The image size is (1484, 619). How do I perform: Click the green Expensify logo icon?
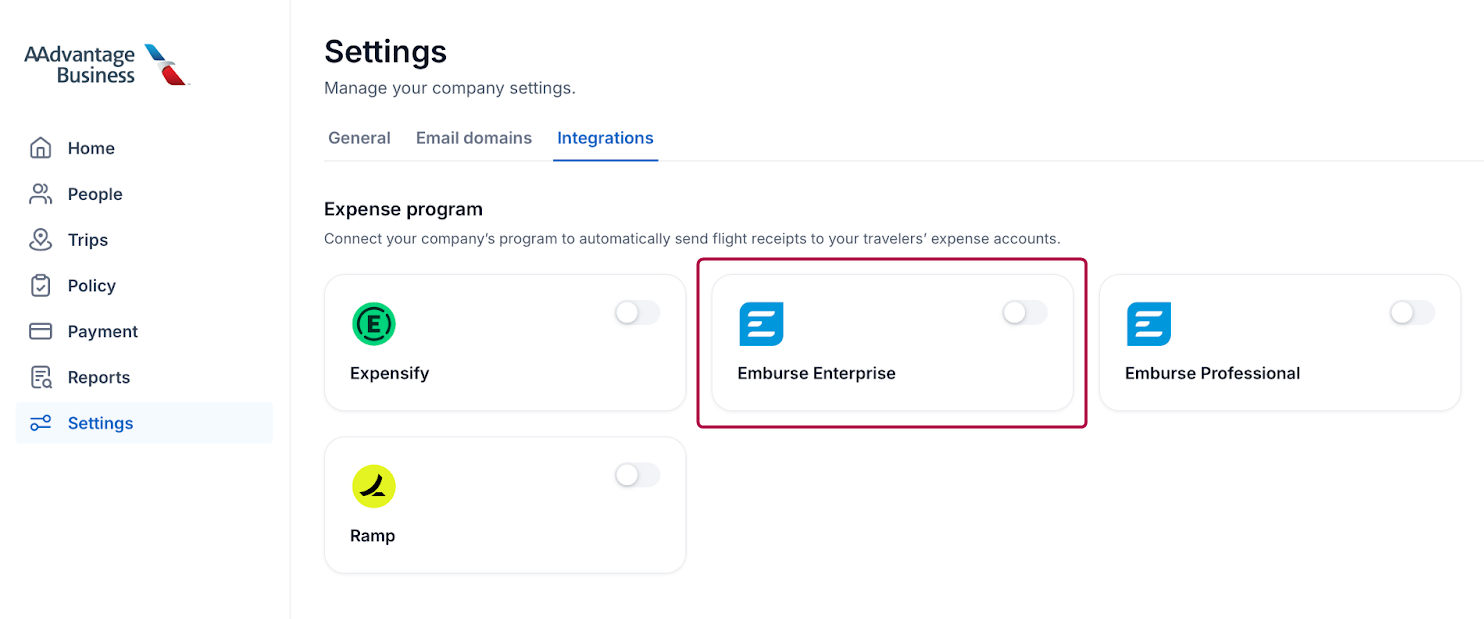374,324
